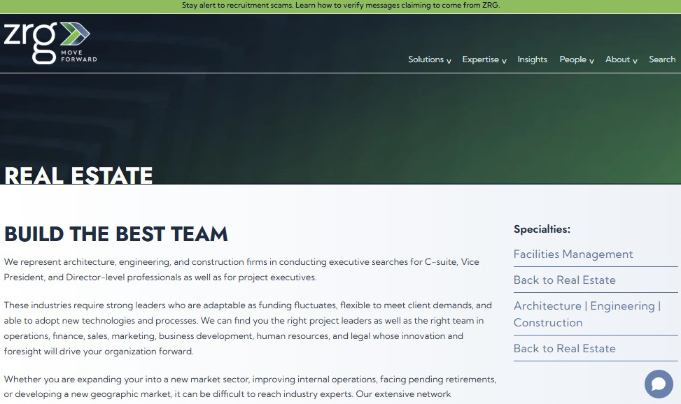Click the BUILD THE BEST TEAM heading
681x404 pixels.
(116, 234)
